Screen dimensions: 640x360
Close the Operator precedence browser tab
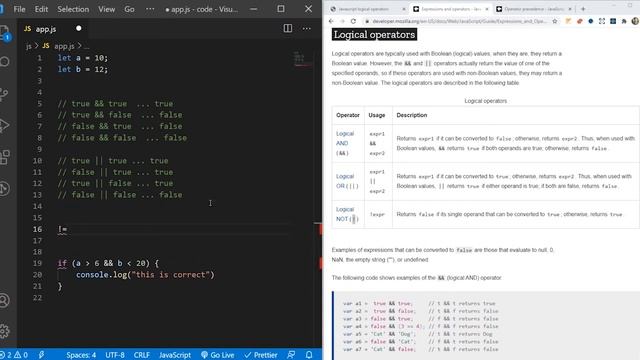click(570, 9)
